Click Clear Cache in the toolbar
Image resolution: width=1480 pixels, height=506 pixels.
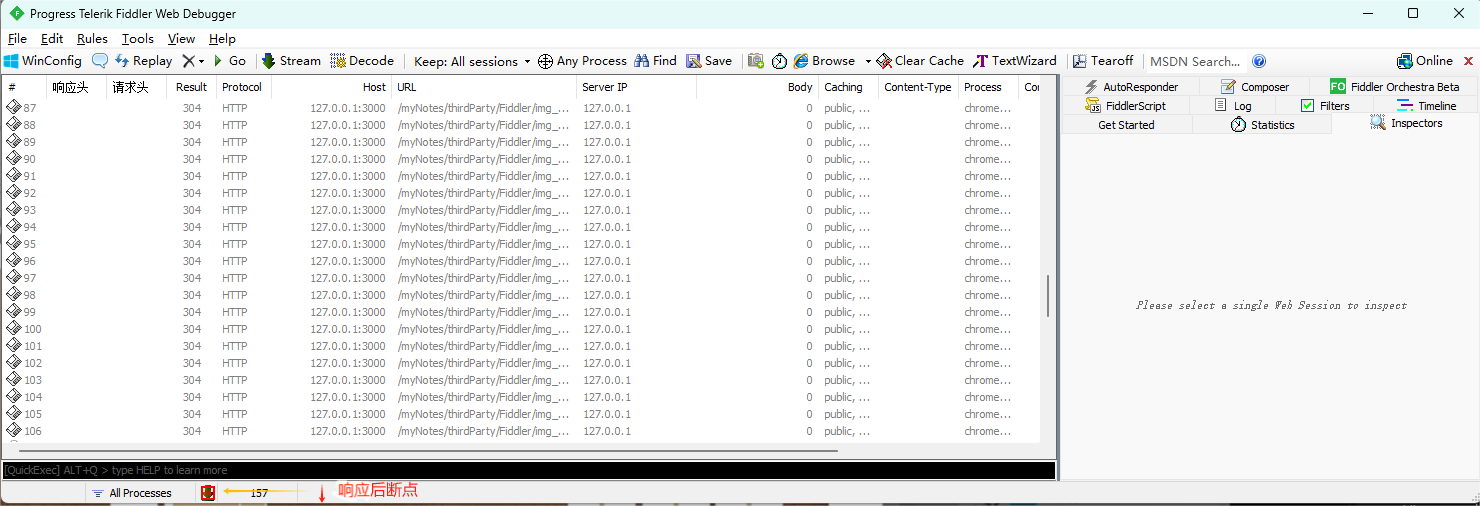pyautogui.click(x=920, y=61)
